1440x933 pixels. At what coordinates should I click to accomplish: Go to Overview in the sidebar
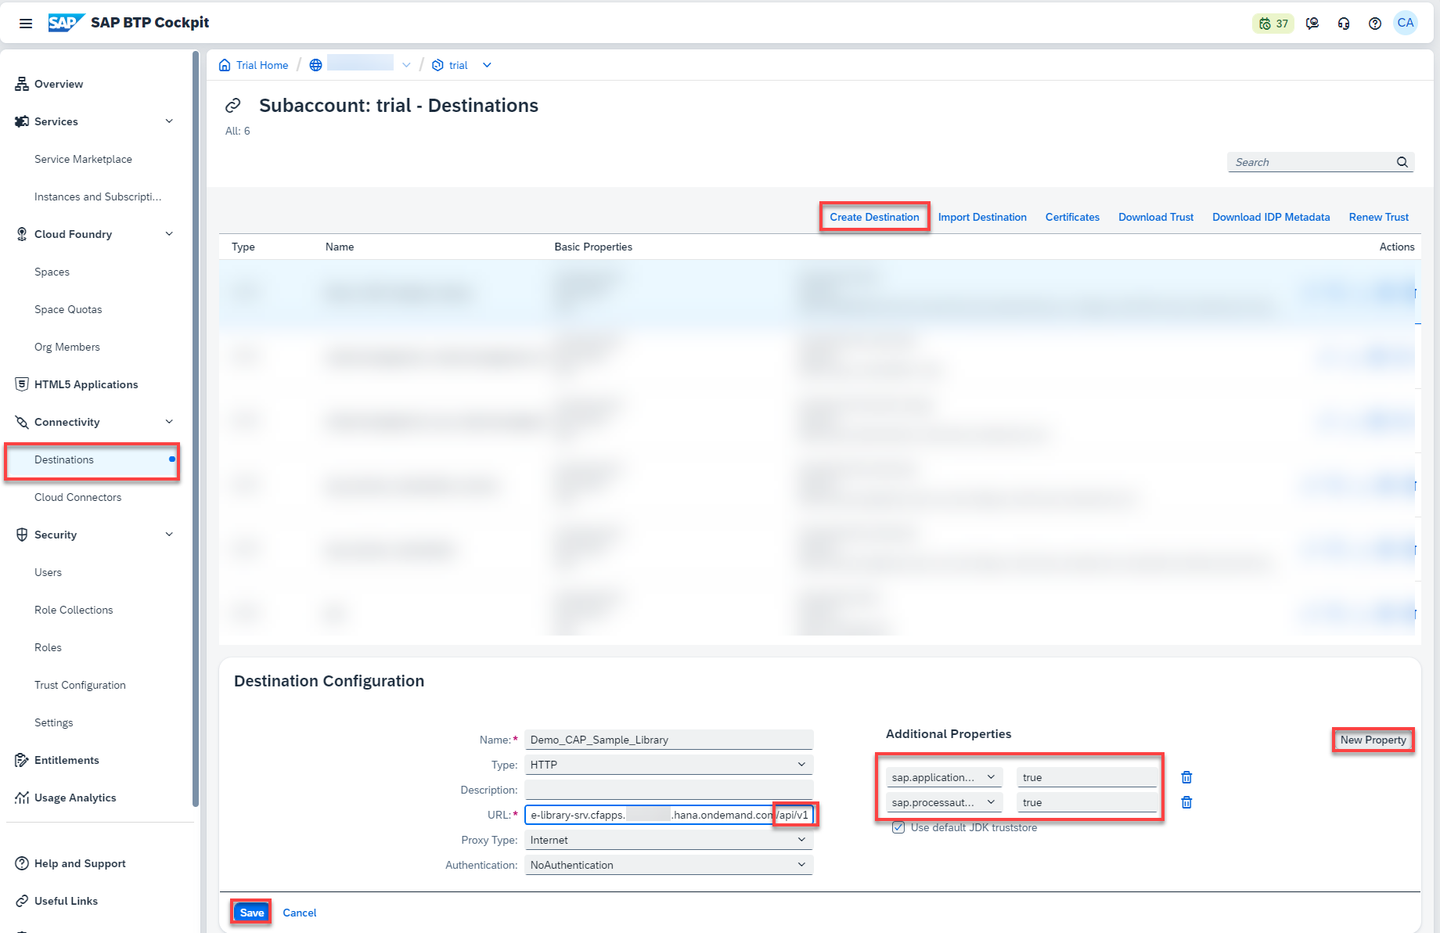59,84
